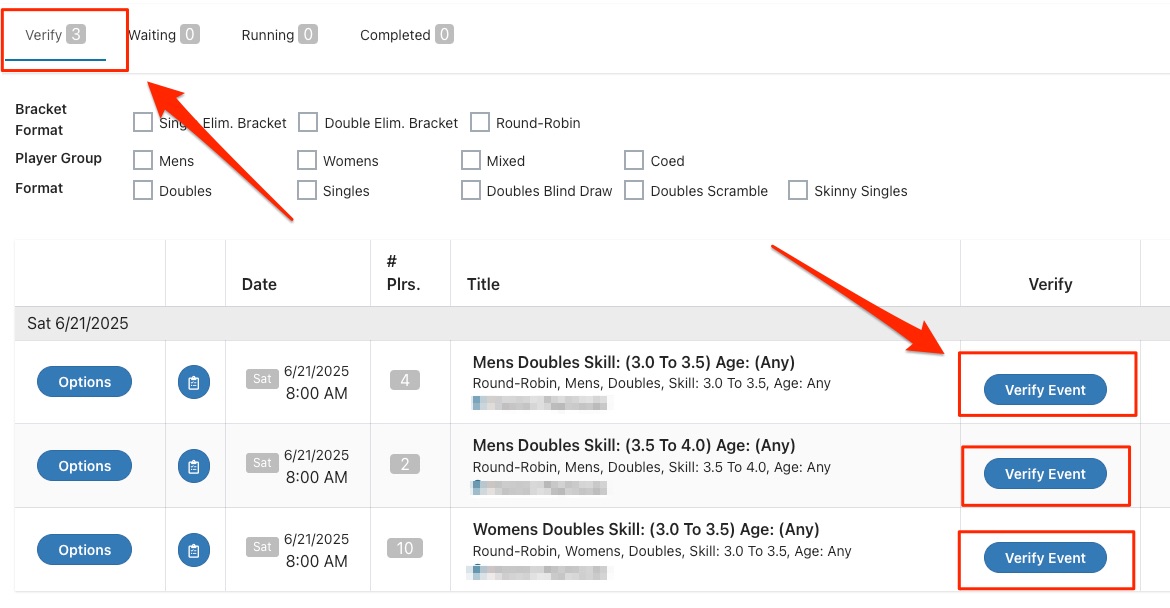This screenshot has width=1170, height=608.
Task: Check the Round-Robin bracket format
Action: [x=480, y=123]
